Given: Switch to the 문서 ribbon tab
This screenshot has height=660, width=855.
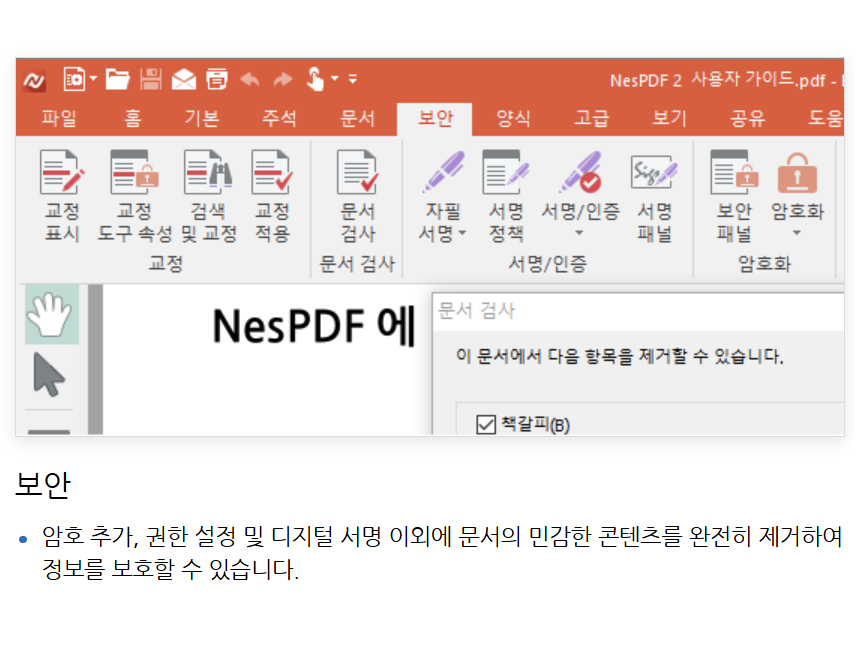Looking at the screenshot, I should pyautogui.click(x=357, y=118).
